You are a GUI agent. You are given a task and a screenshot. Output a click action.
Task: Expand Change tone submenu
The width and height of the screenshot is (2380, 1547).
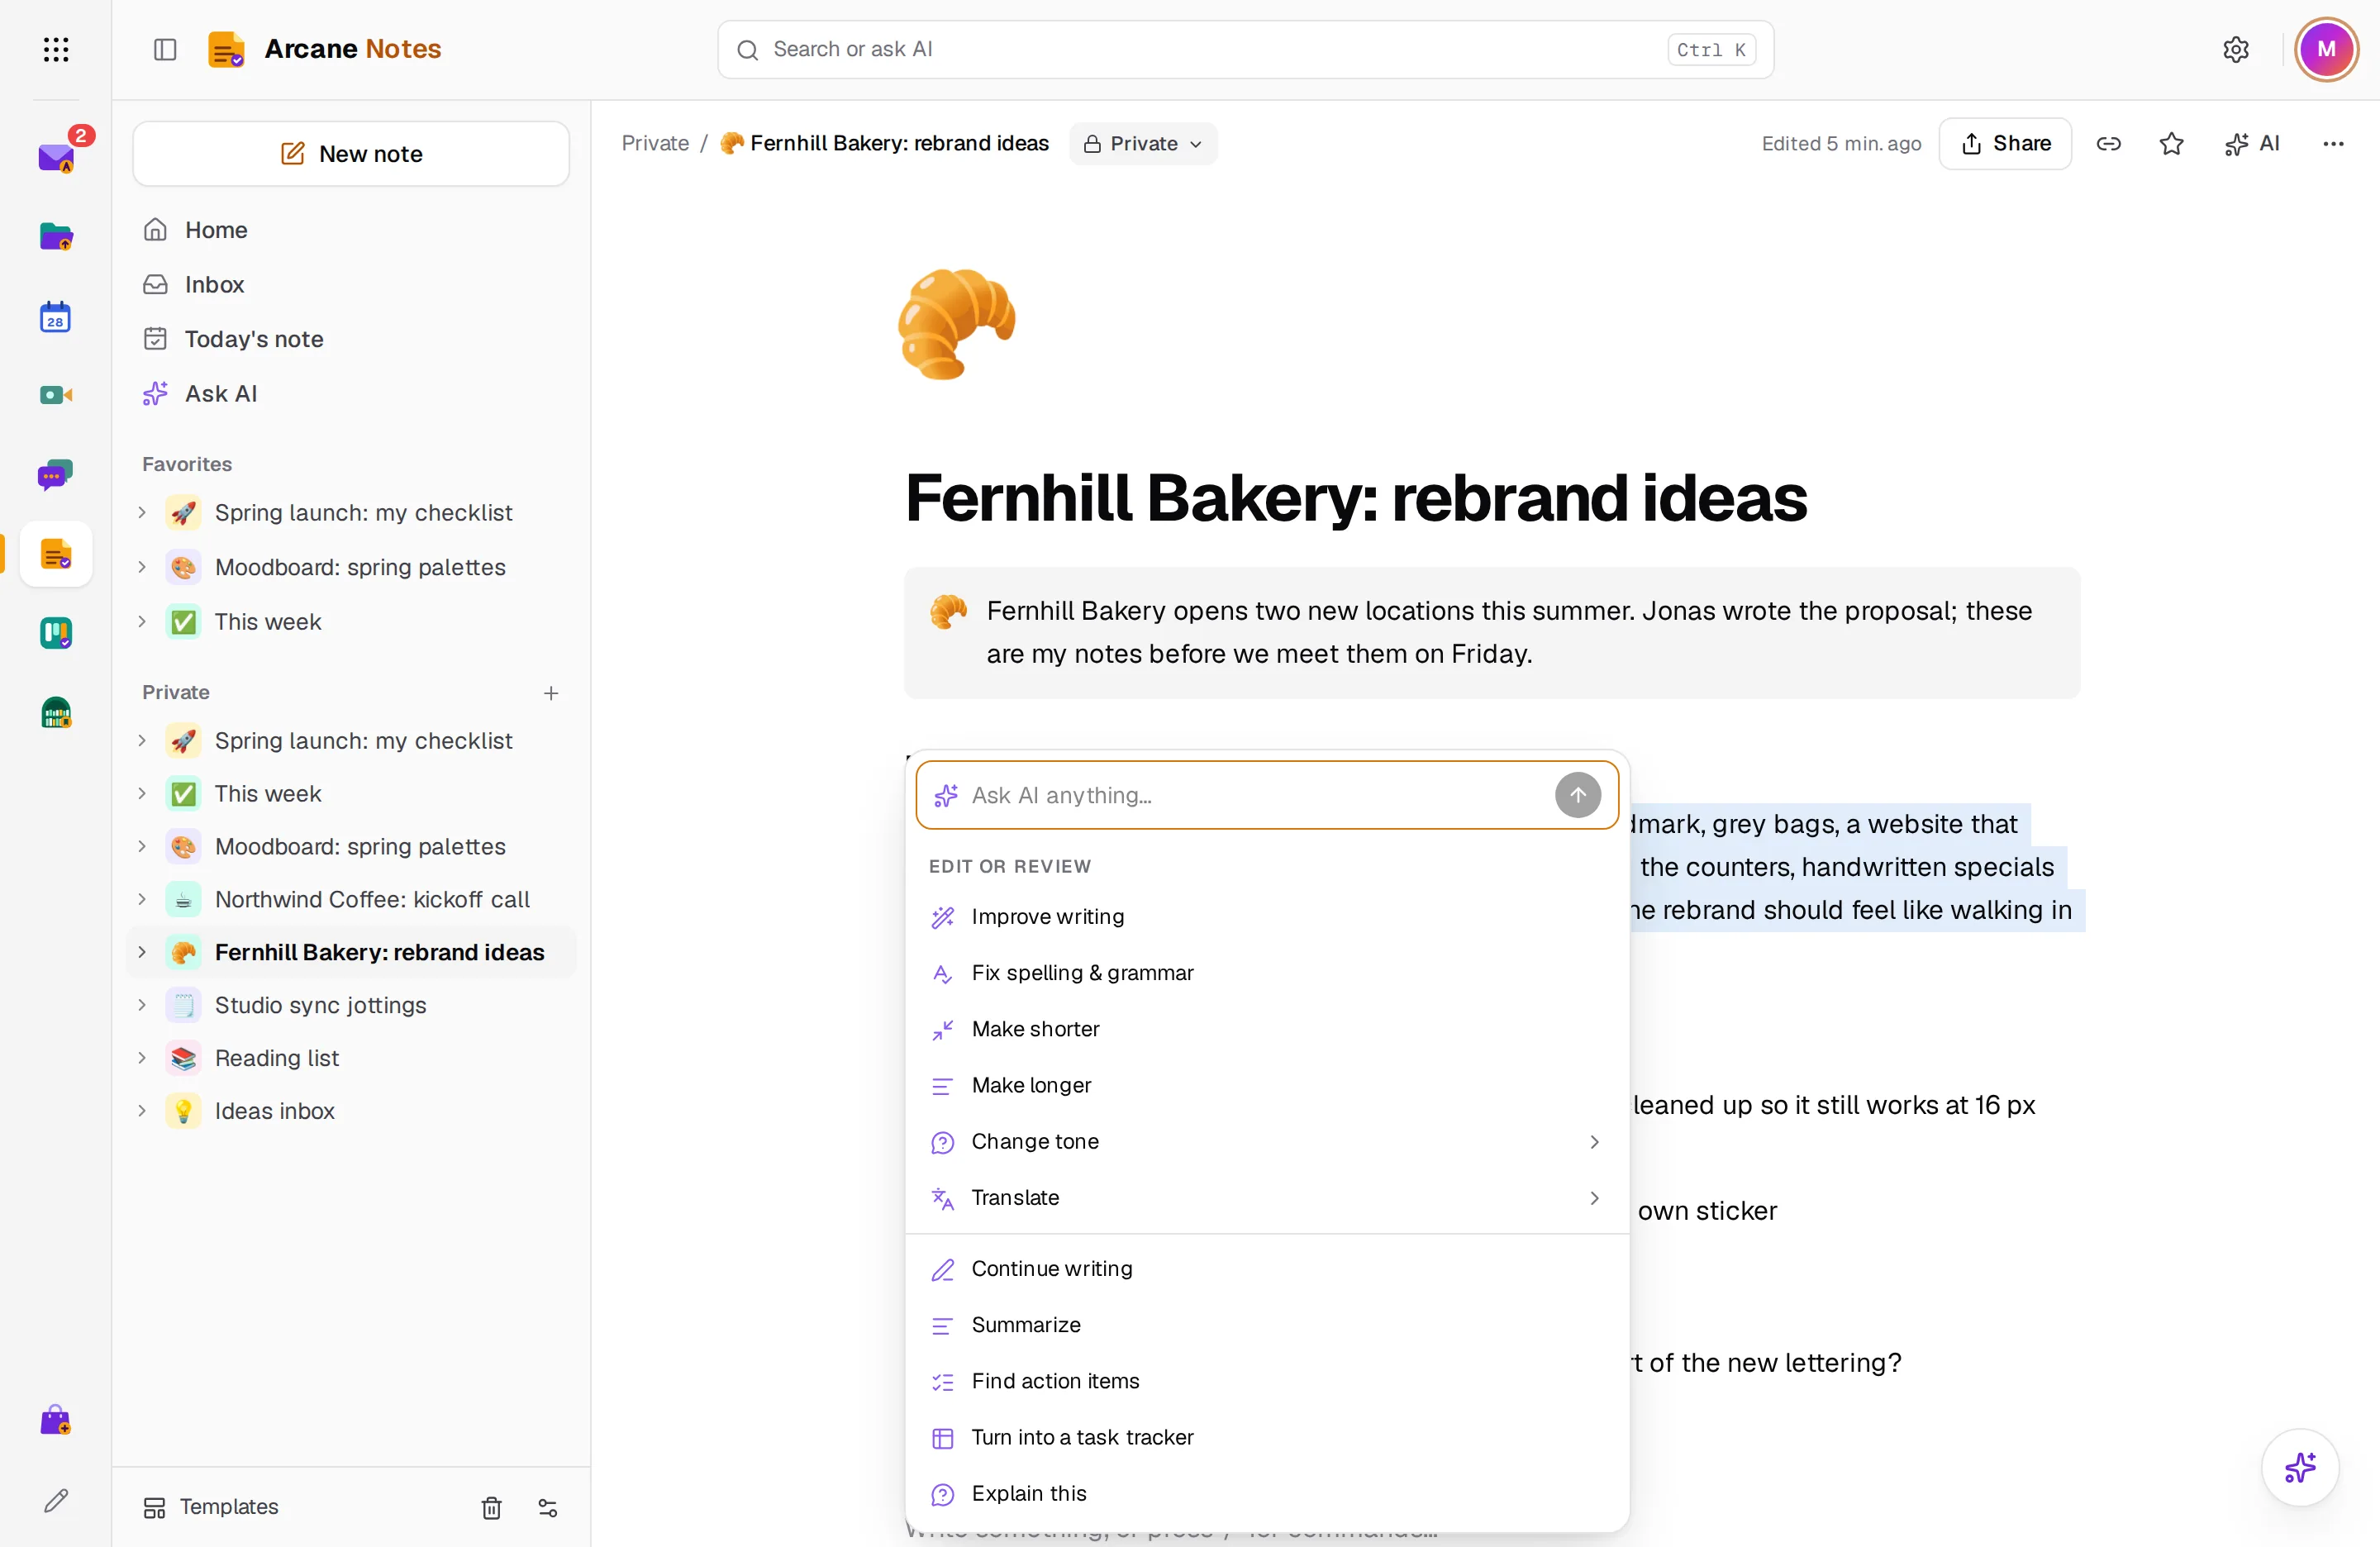point(1267,1141)
